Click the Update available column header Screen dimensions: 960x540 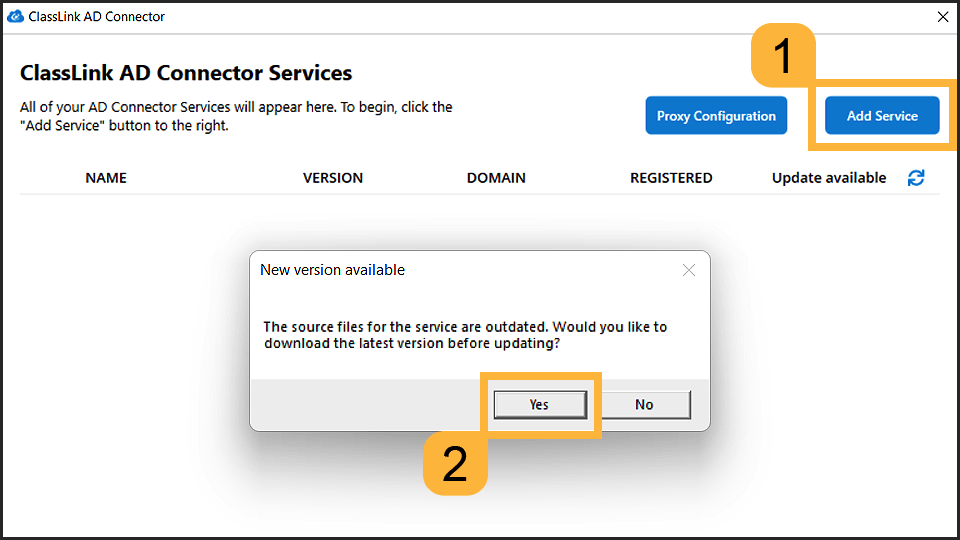coord(829,178)
